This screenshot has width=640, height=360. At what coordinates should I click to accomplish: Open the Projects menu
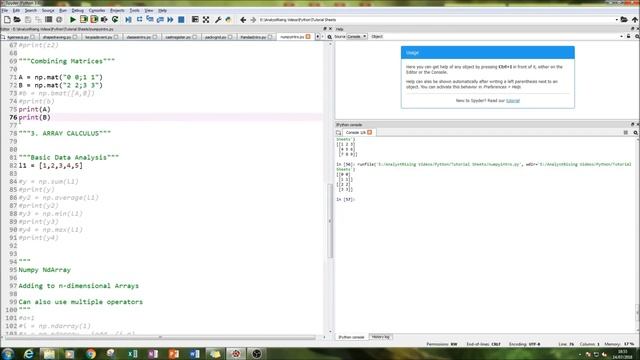pyautogui.click(x=117, y=10)
